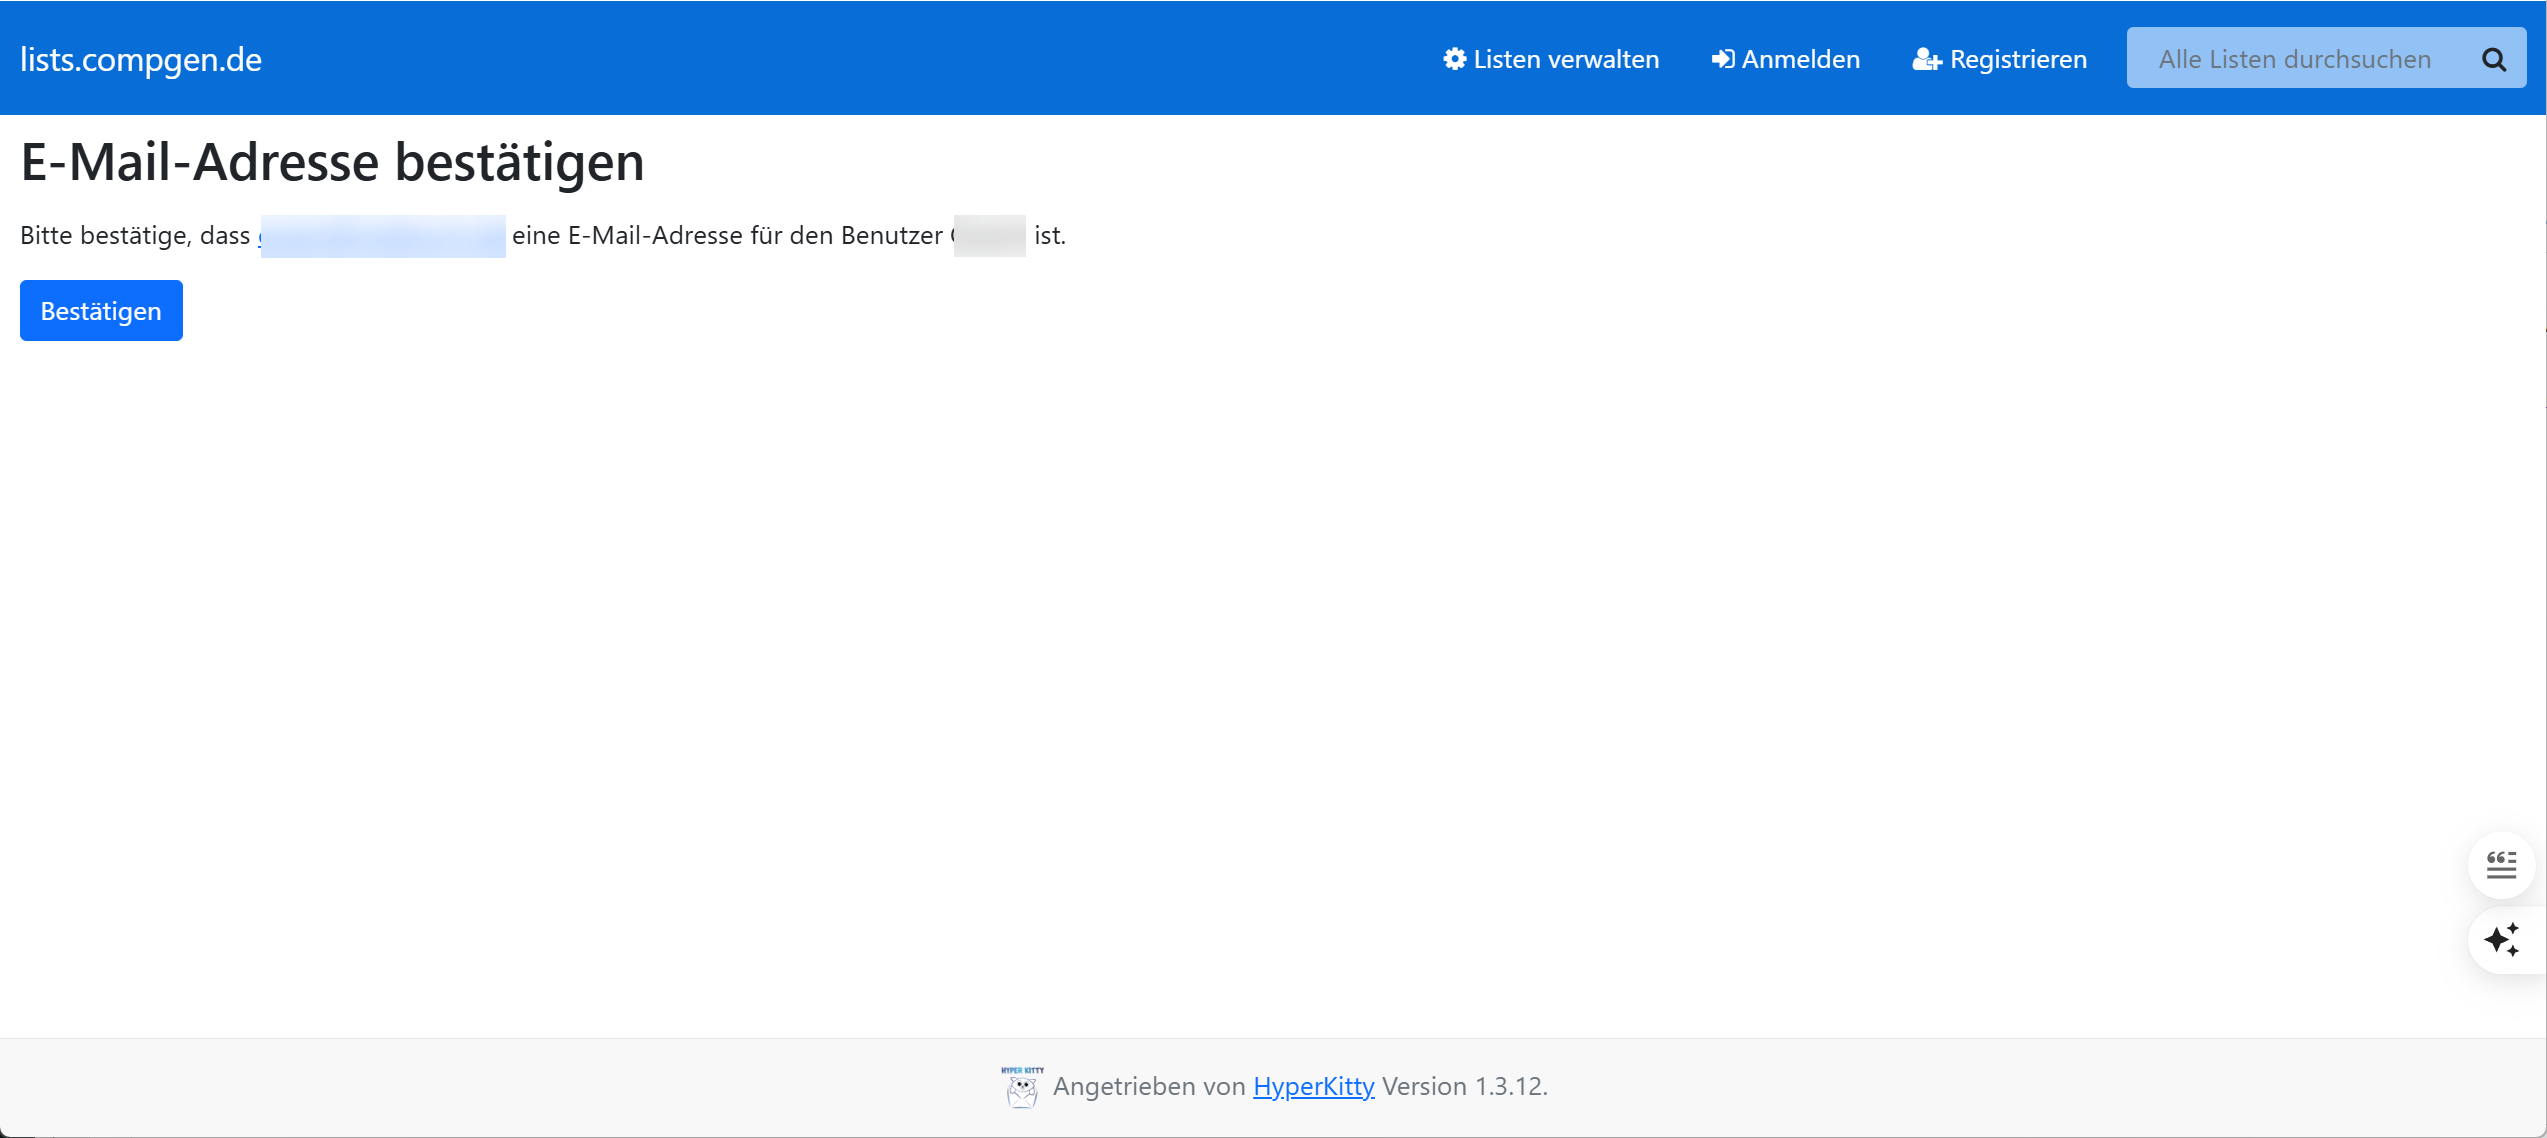Click the Bitte bestätige, dass sentence text
The image size is (2547, 1138).
tap(135, 236)
